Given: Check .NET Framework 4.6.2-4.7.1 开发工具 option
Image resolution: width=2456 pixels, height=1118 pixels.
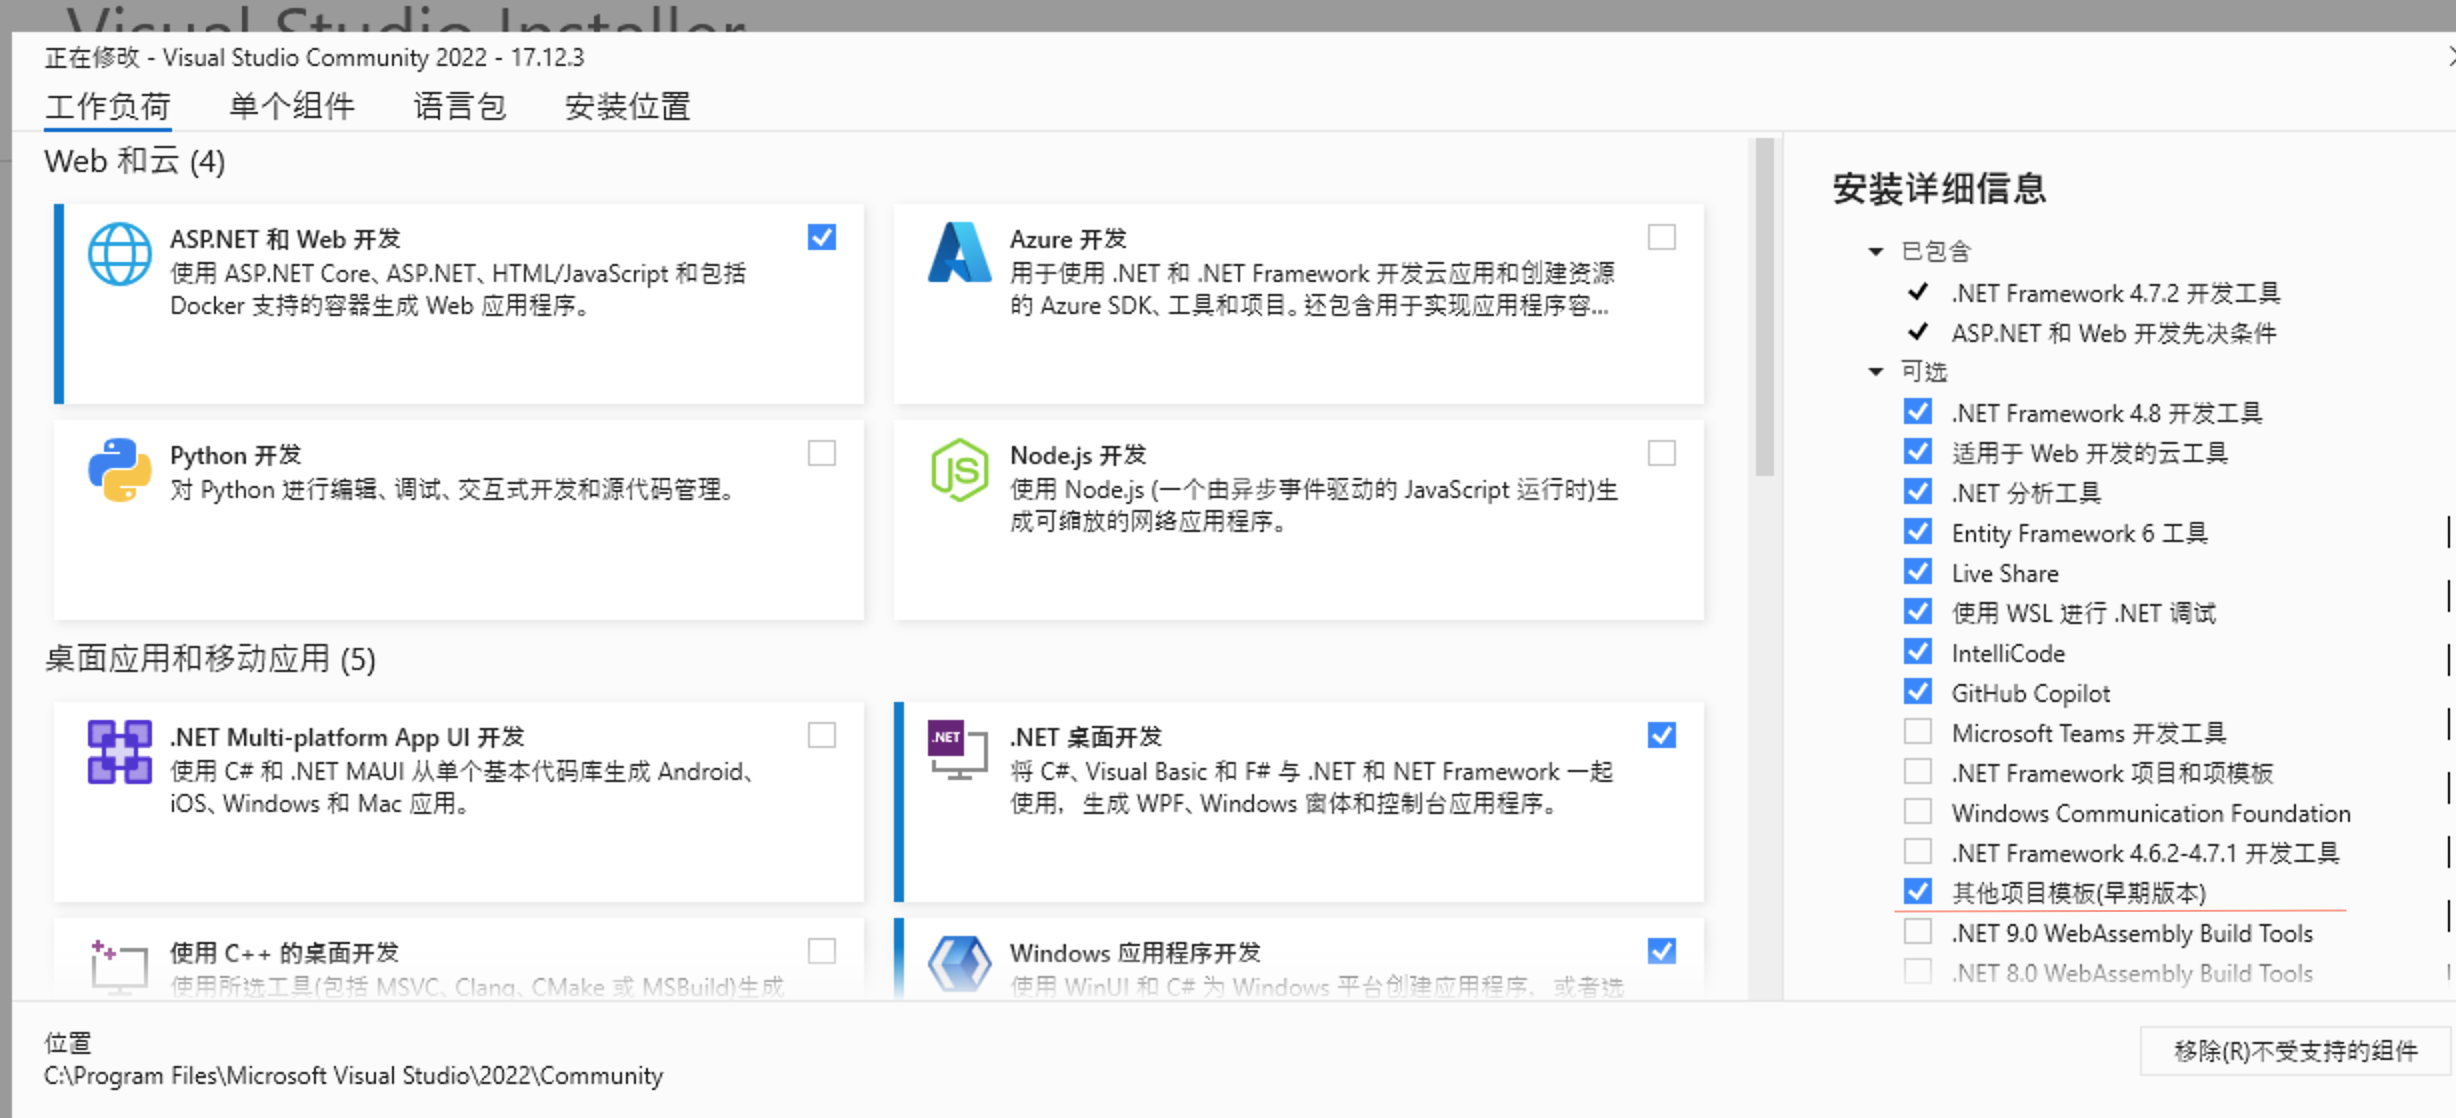Looking at the screenshot, I should (1918, 852).
